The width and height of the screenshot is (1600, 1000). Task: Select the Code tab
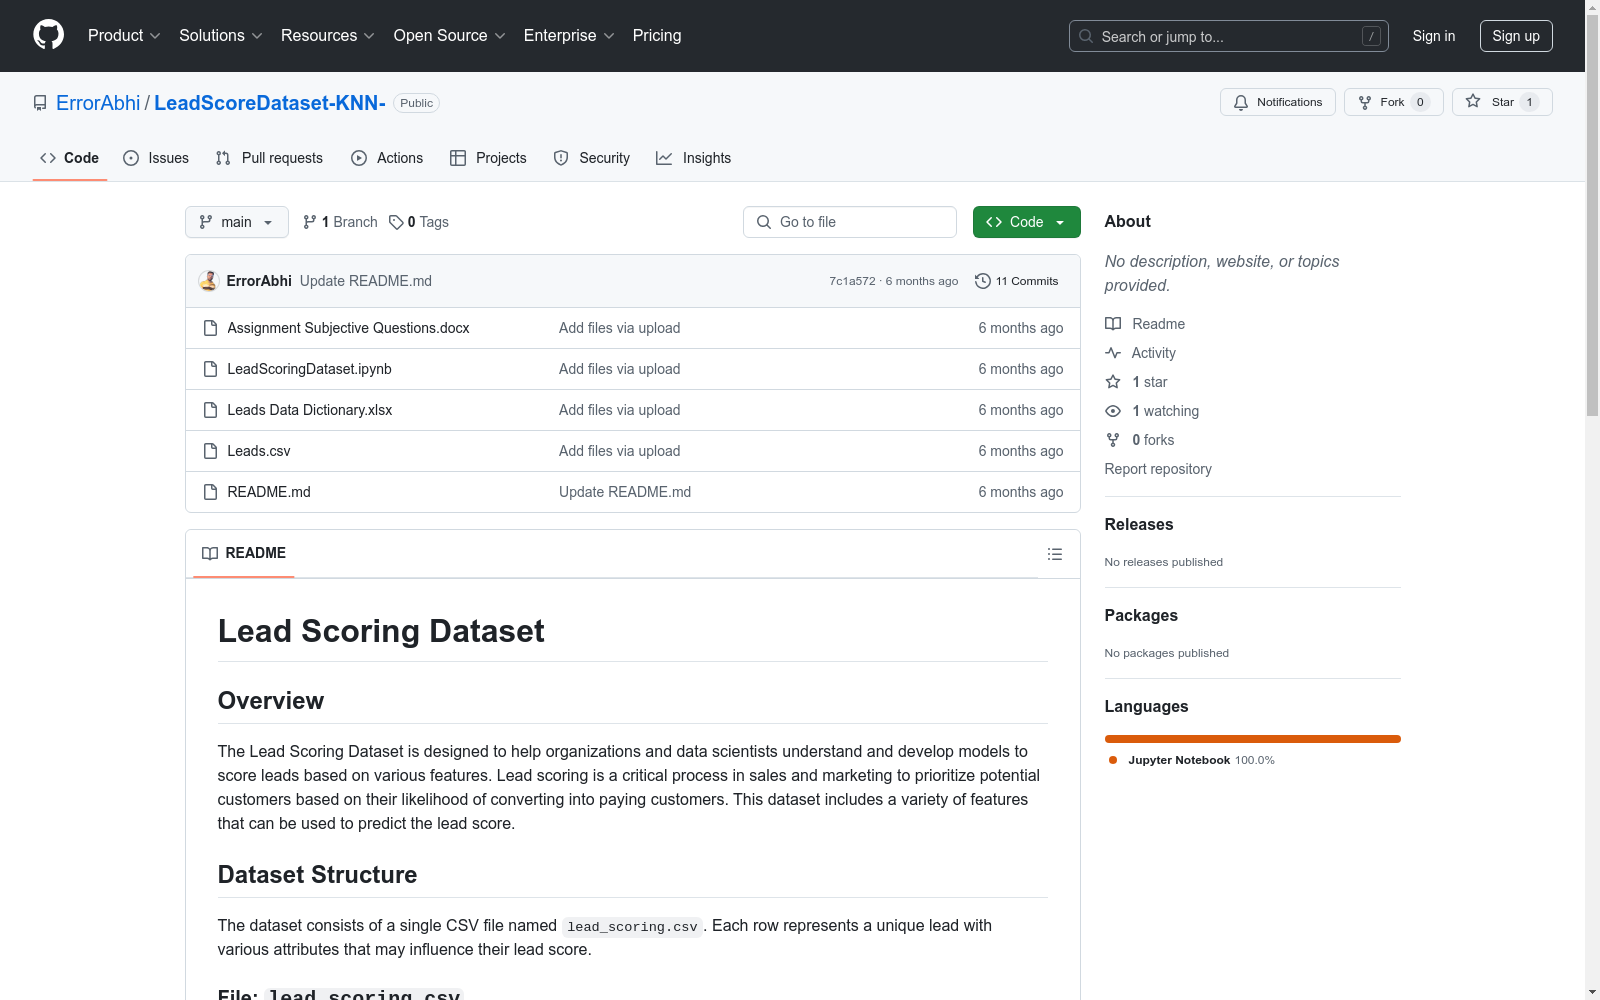(69, 158)
